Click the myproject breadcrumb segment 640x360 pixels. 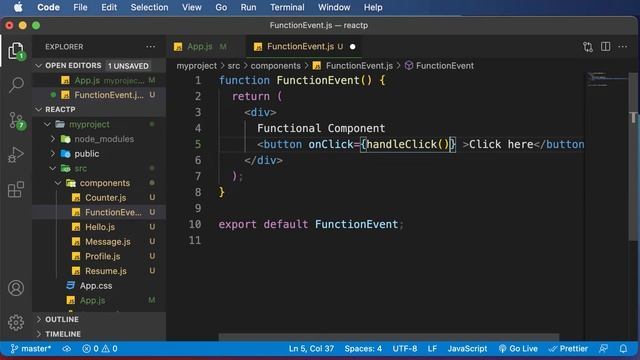pos(196,66)
